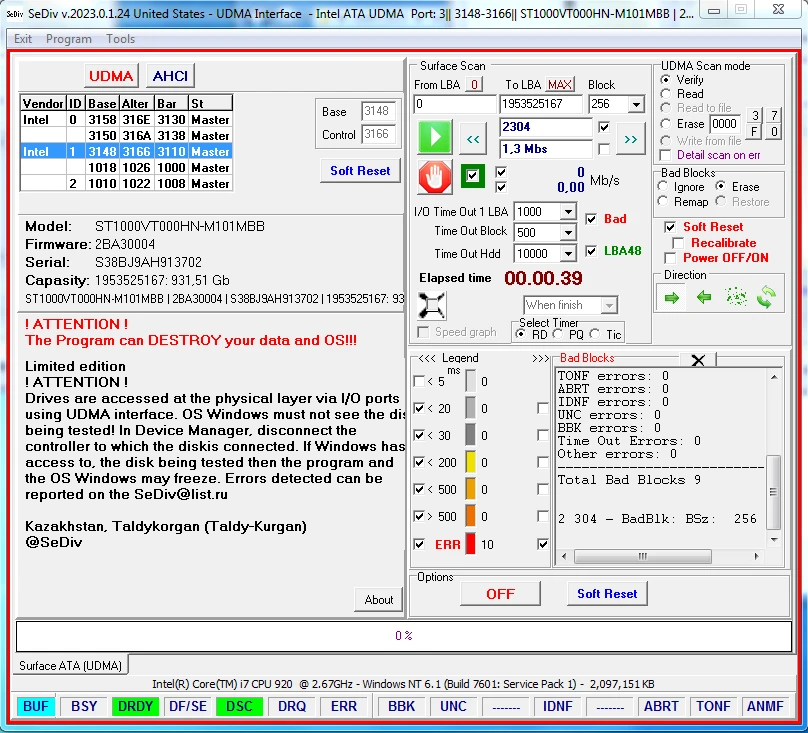
Task: Stop the scan with the red hand icon
Action: tap(435, 177)
